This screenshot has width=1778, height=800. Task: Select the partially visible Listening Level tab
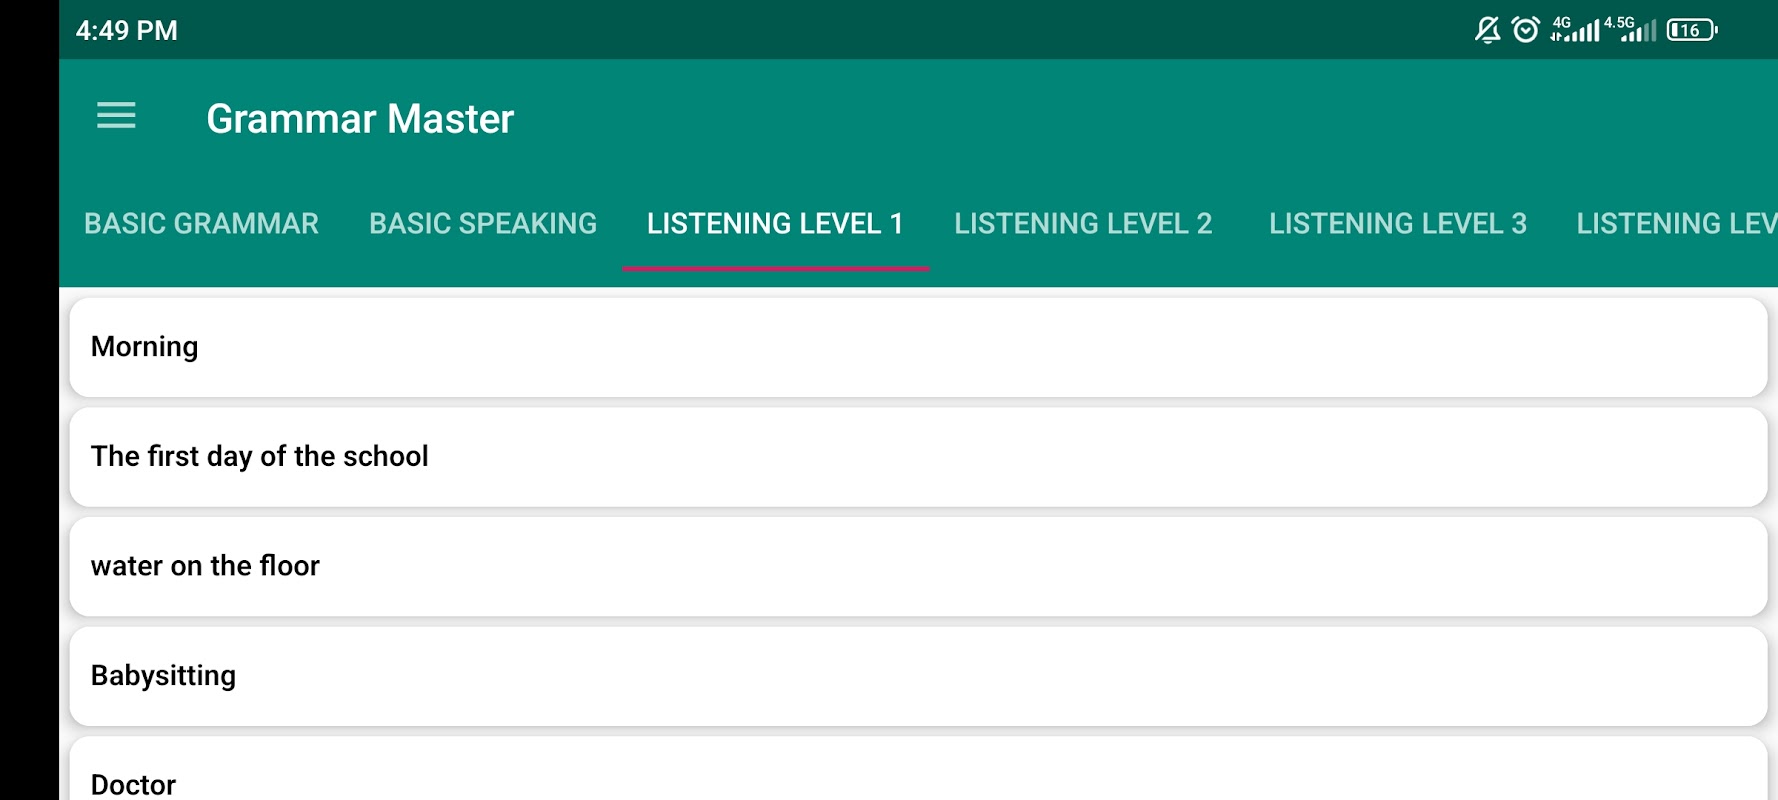[x=1676, y=224]
